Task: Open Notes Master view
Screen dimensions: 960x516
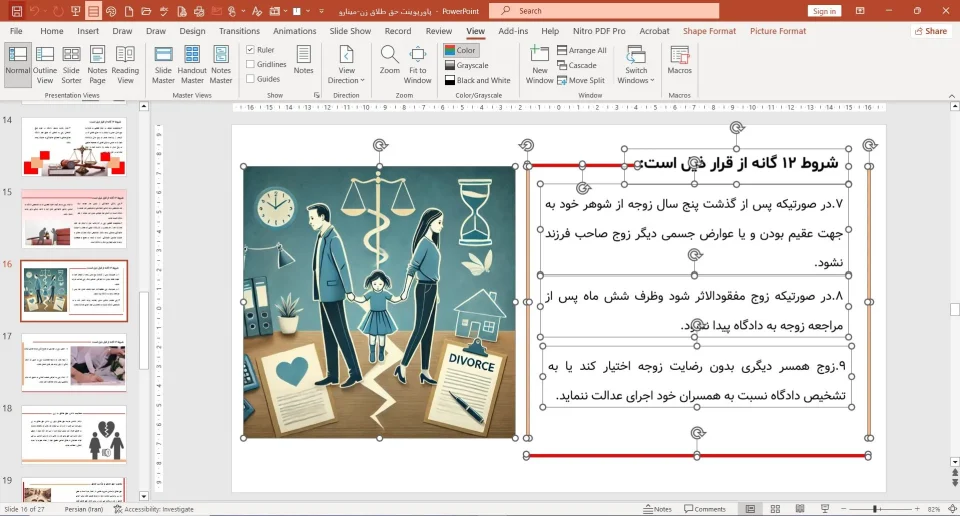Action: pyautogui.click(x=221, y=64)
